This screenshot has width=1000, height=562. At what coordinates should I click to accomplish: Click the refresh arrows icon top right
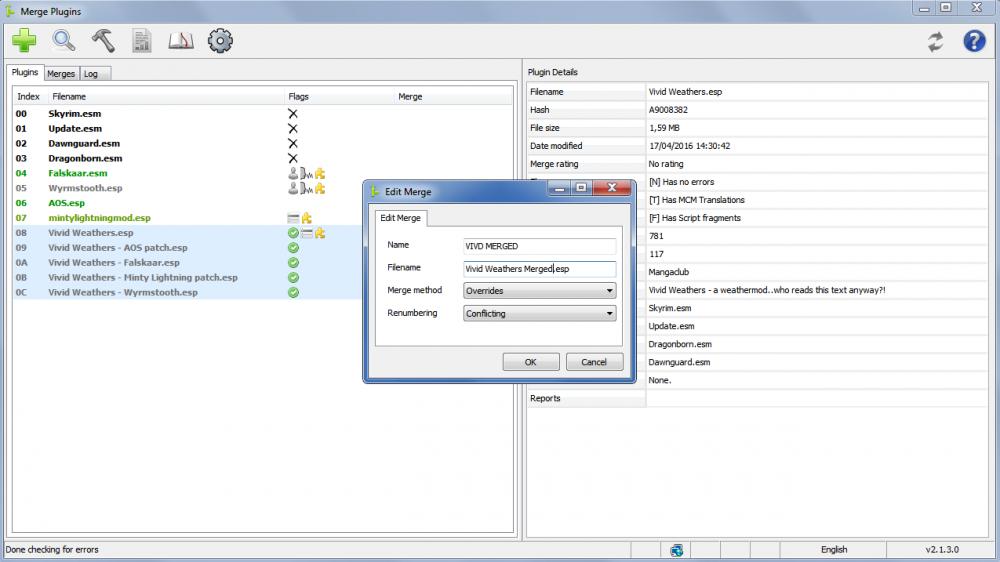pyautogui.click(x=936, y=41)
